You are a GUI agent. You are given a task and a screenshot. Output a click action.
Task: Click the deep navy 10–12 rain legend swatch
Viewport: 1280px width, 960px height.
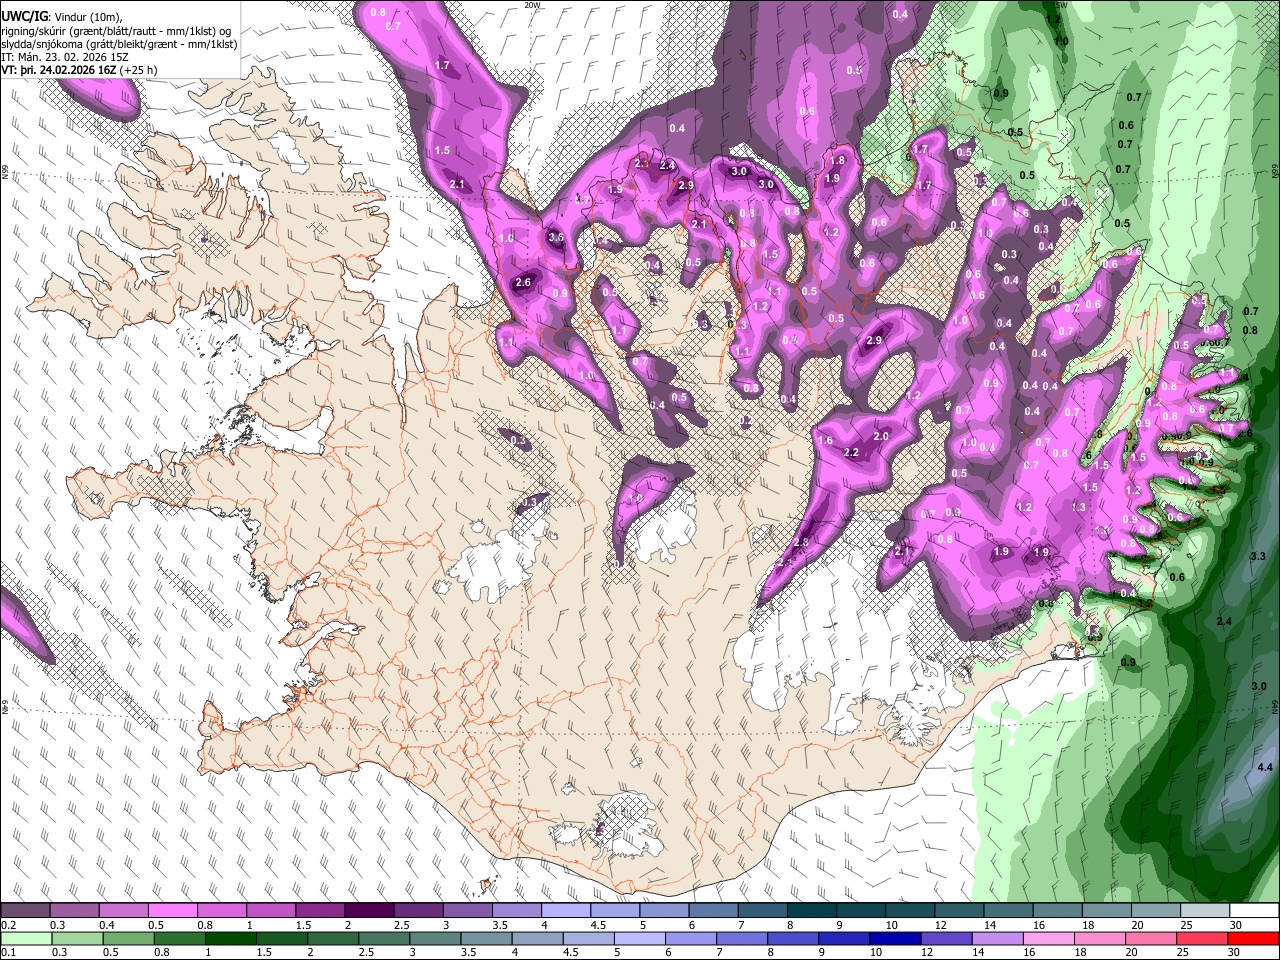895,939
